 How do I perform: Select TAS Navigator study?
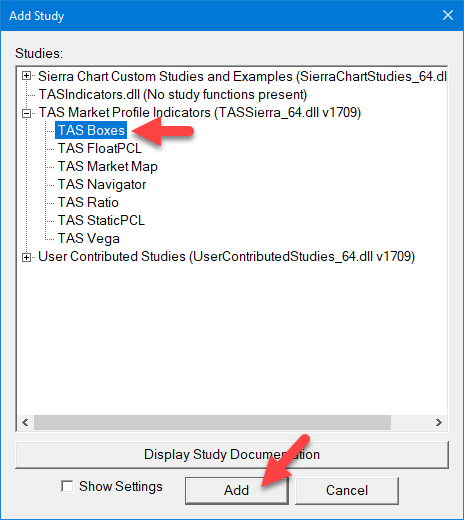pos(102,184)
